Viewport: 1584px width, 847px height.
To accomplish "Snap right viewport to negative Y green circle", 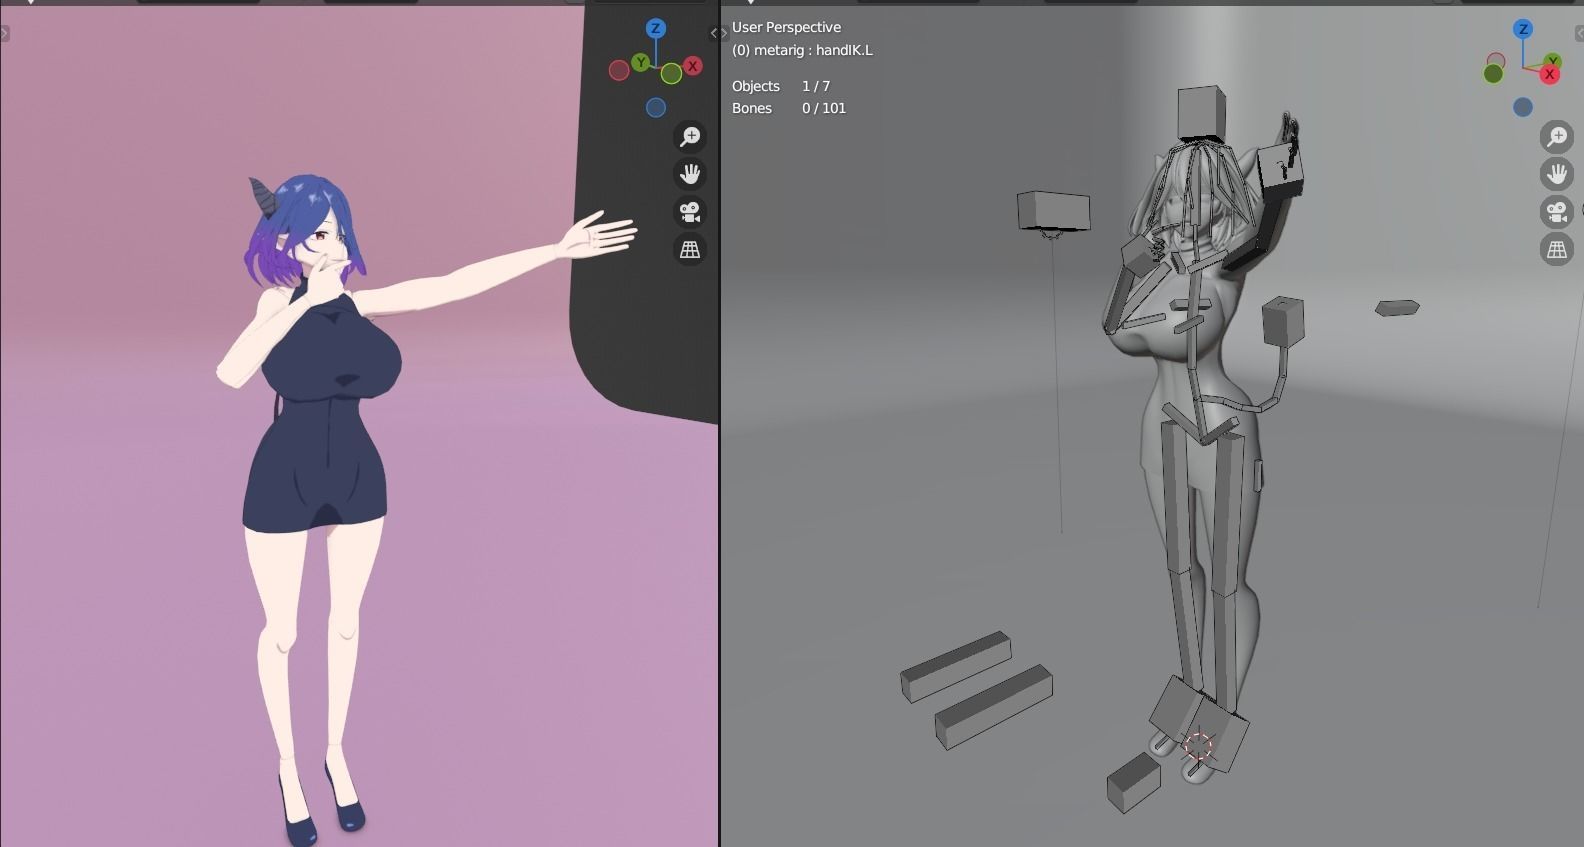I will point(1494,74).
